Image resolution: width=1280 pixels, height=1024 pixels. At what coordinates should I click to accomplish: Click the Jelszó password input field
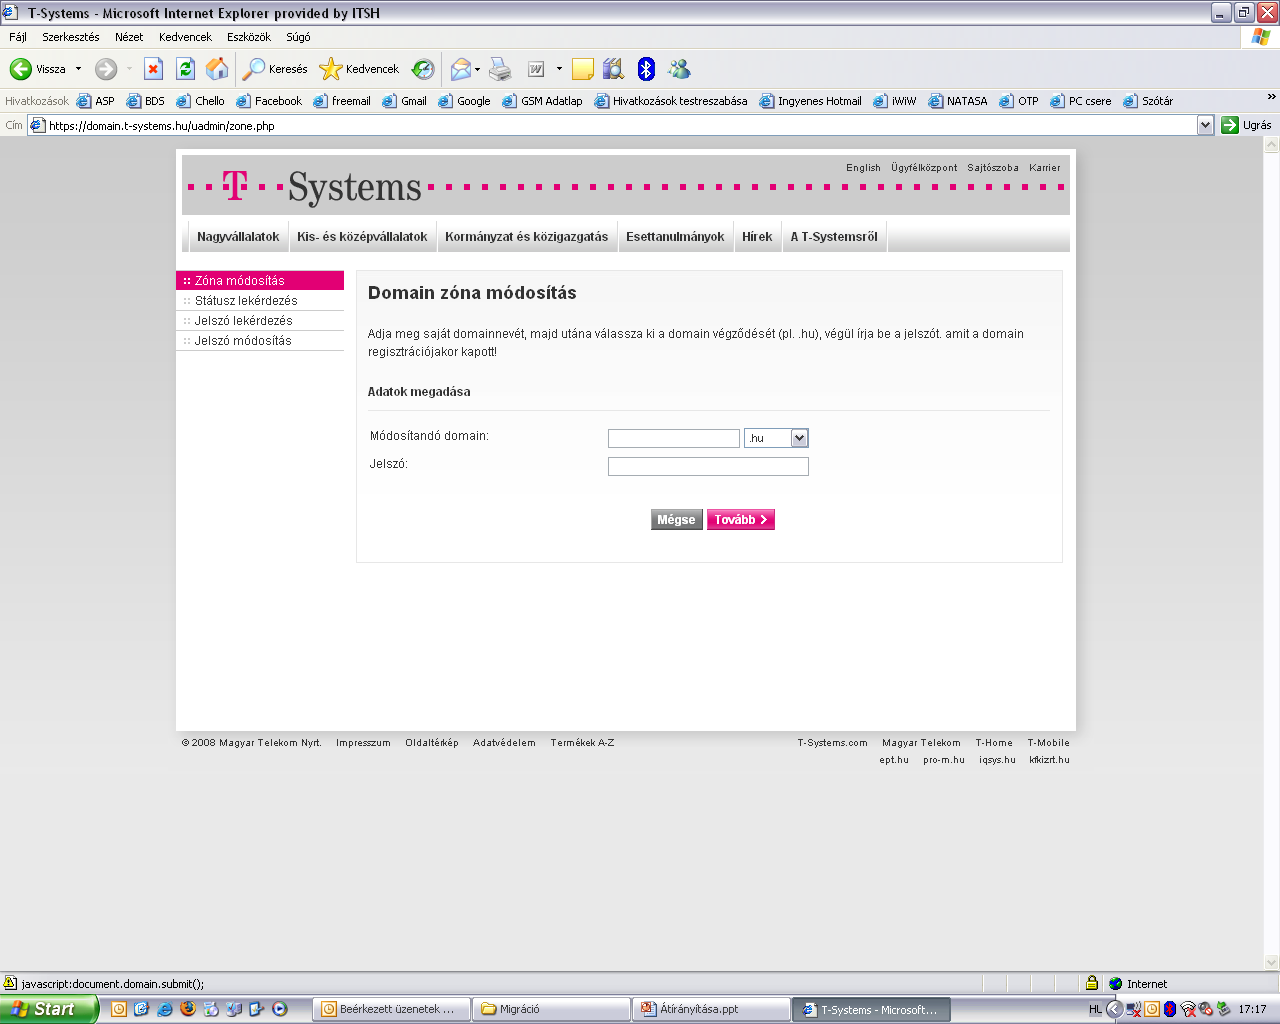click(708, 466)
